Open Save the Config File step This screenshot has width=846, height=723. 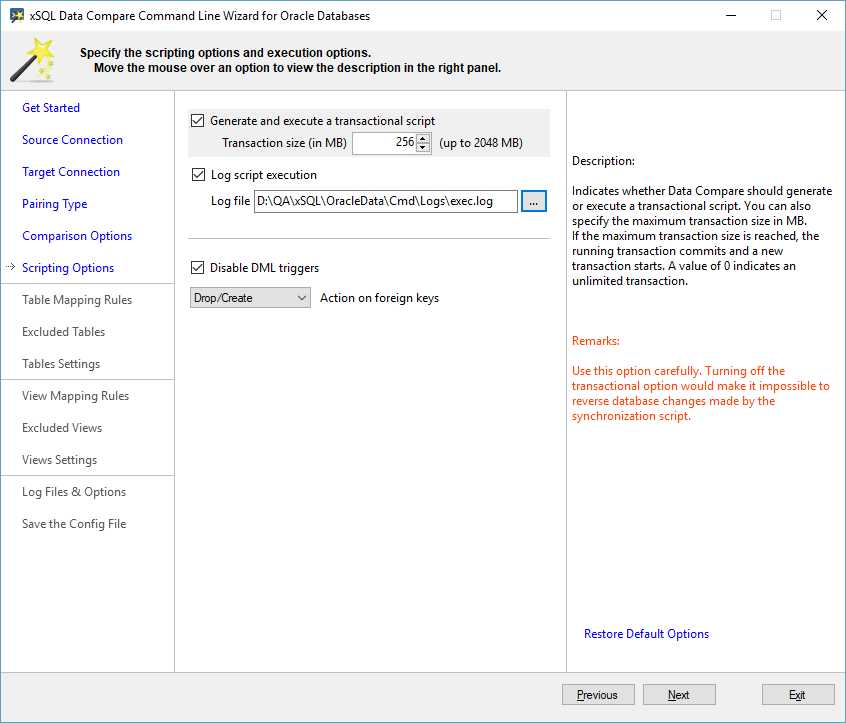pos(74,524)
